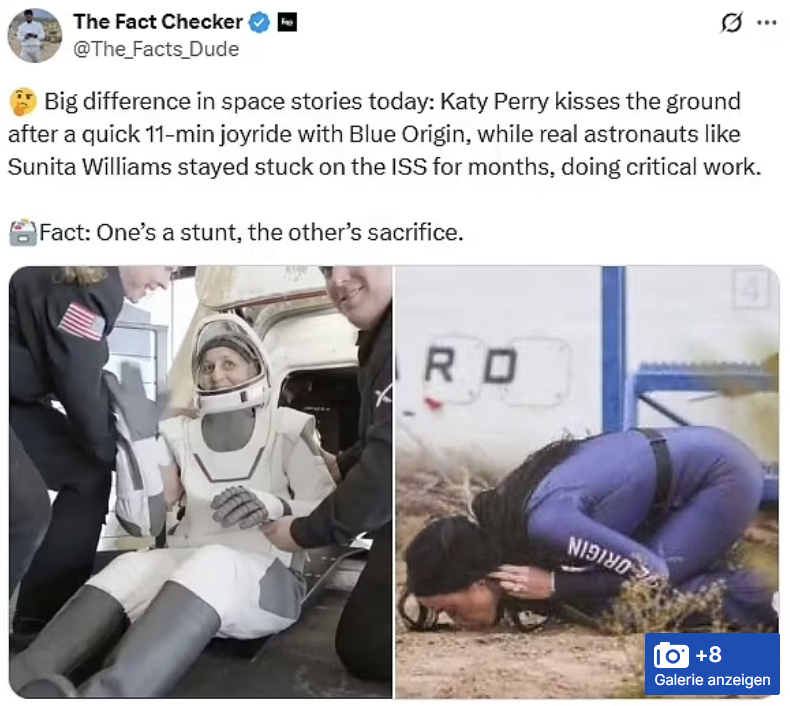Click the blue verified checkmark badge
Viewport: 790px width, 706px height.
click(x=259, y=23)
